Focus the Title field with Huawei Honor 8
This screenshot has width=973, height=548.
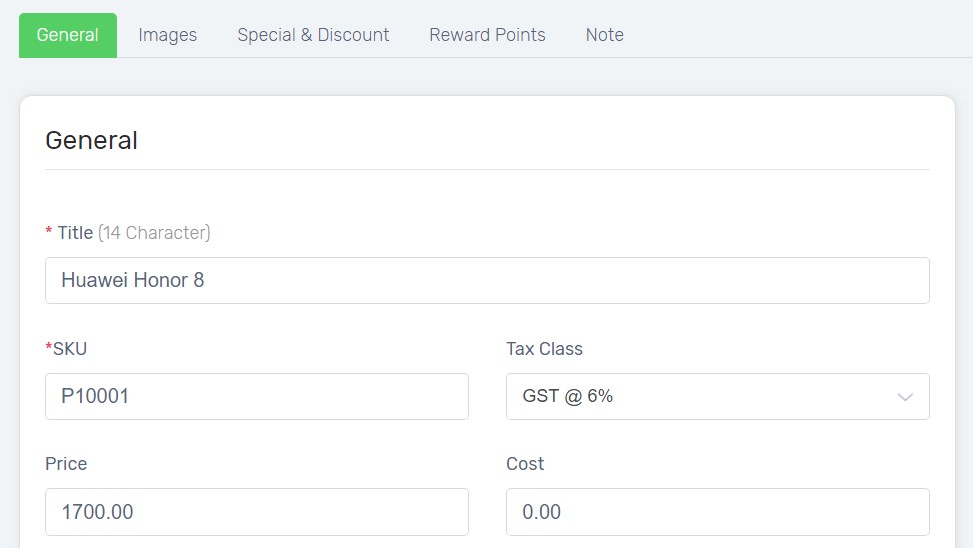click(487, 281)
